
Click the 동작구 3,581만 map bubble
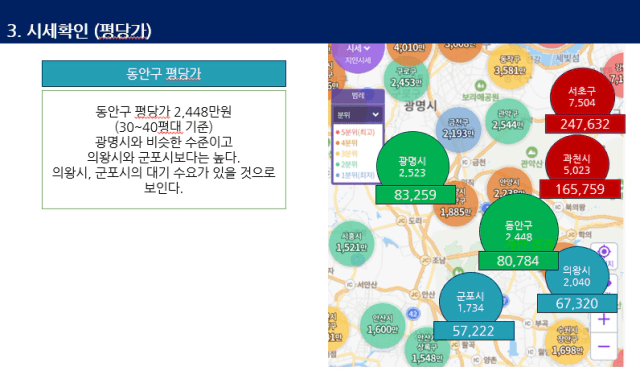click(x=510, y=67)
